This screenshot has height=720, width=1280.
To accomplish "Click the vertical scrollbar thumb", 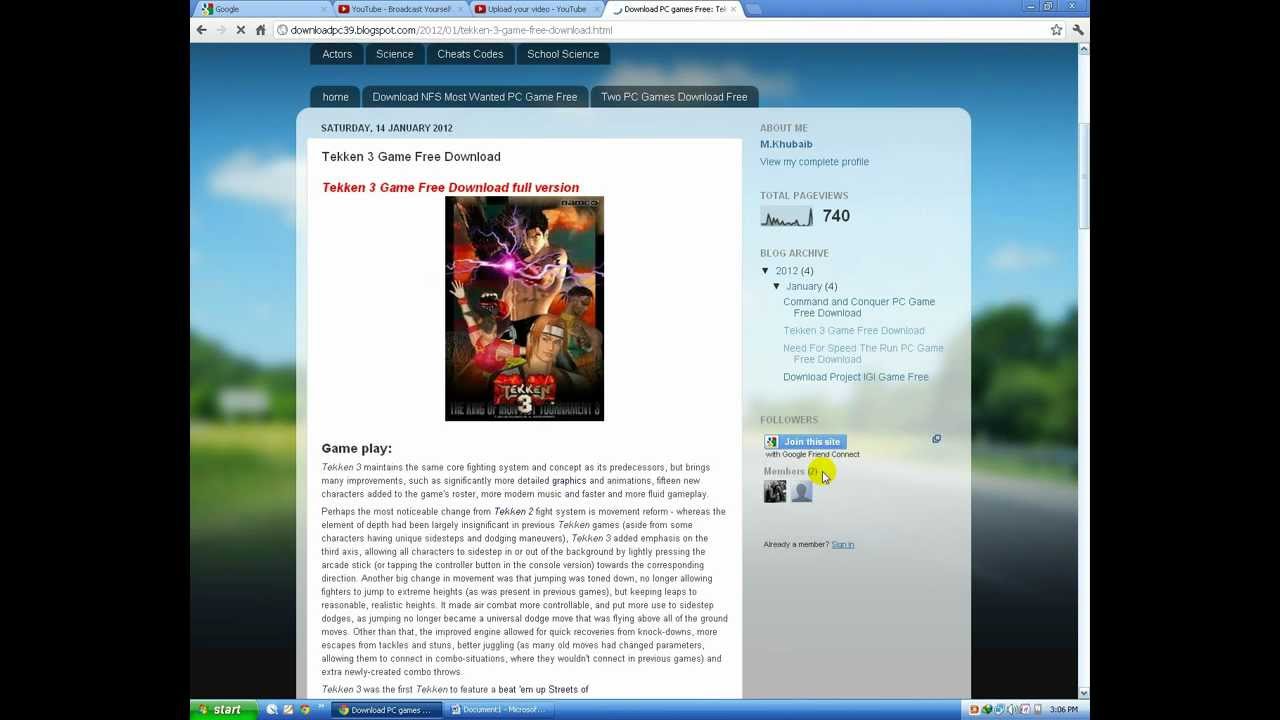I will point(1083,175).
